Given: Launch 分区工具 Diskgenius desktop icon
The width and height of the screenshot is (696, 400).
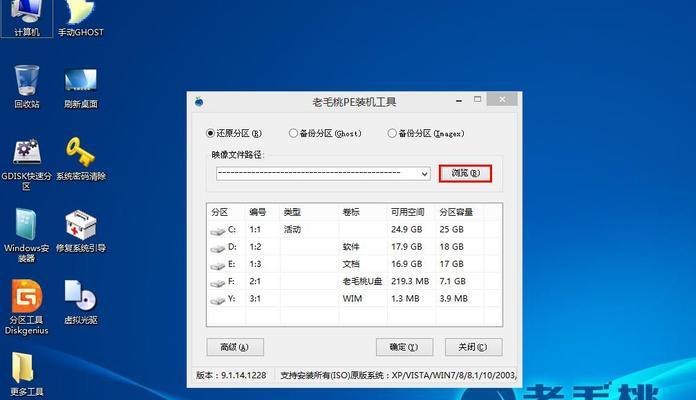Looking at the screenshot, I should 27,307.
